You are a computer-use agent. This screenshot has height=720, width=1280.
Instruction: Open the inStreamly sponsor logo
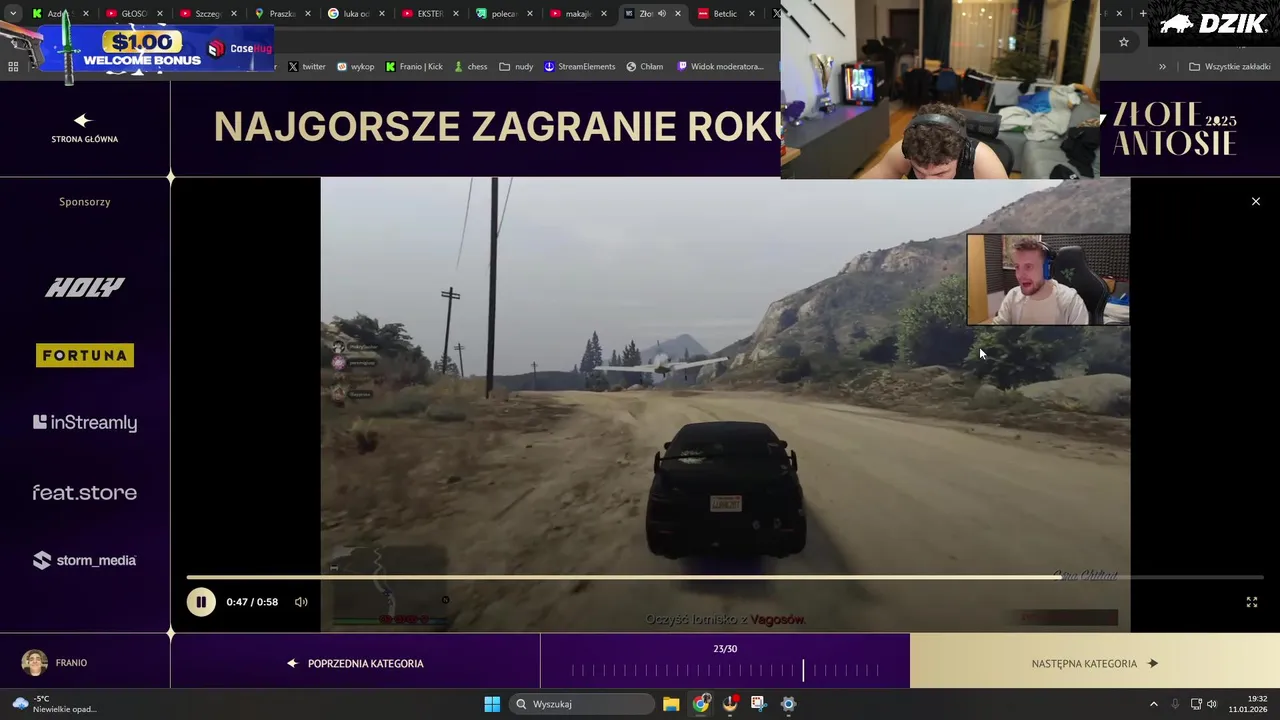point(85,423)
